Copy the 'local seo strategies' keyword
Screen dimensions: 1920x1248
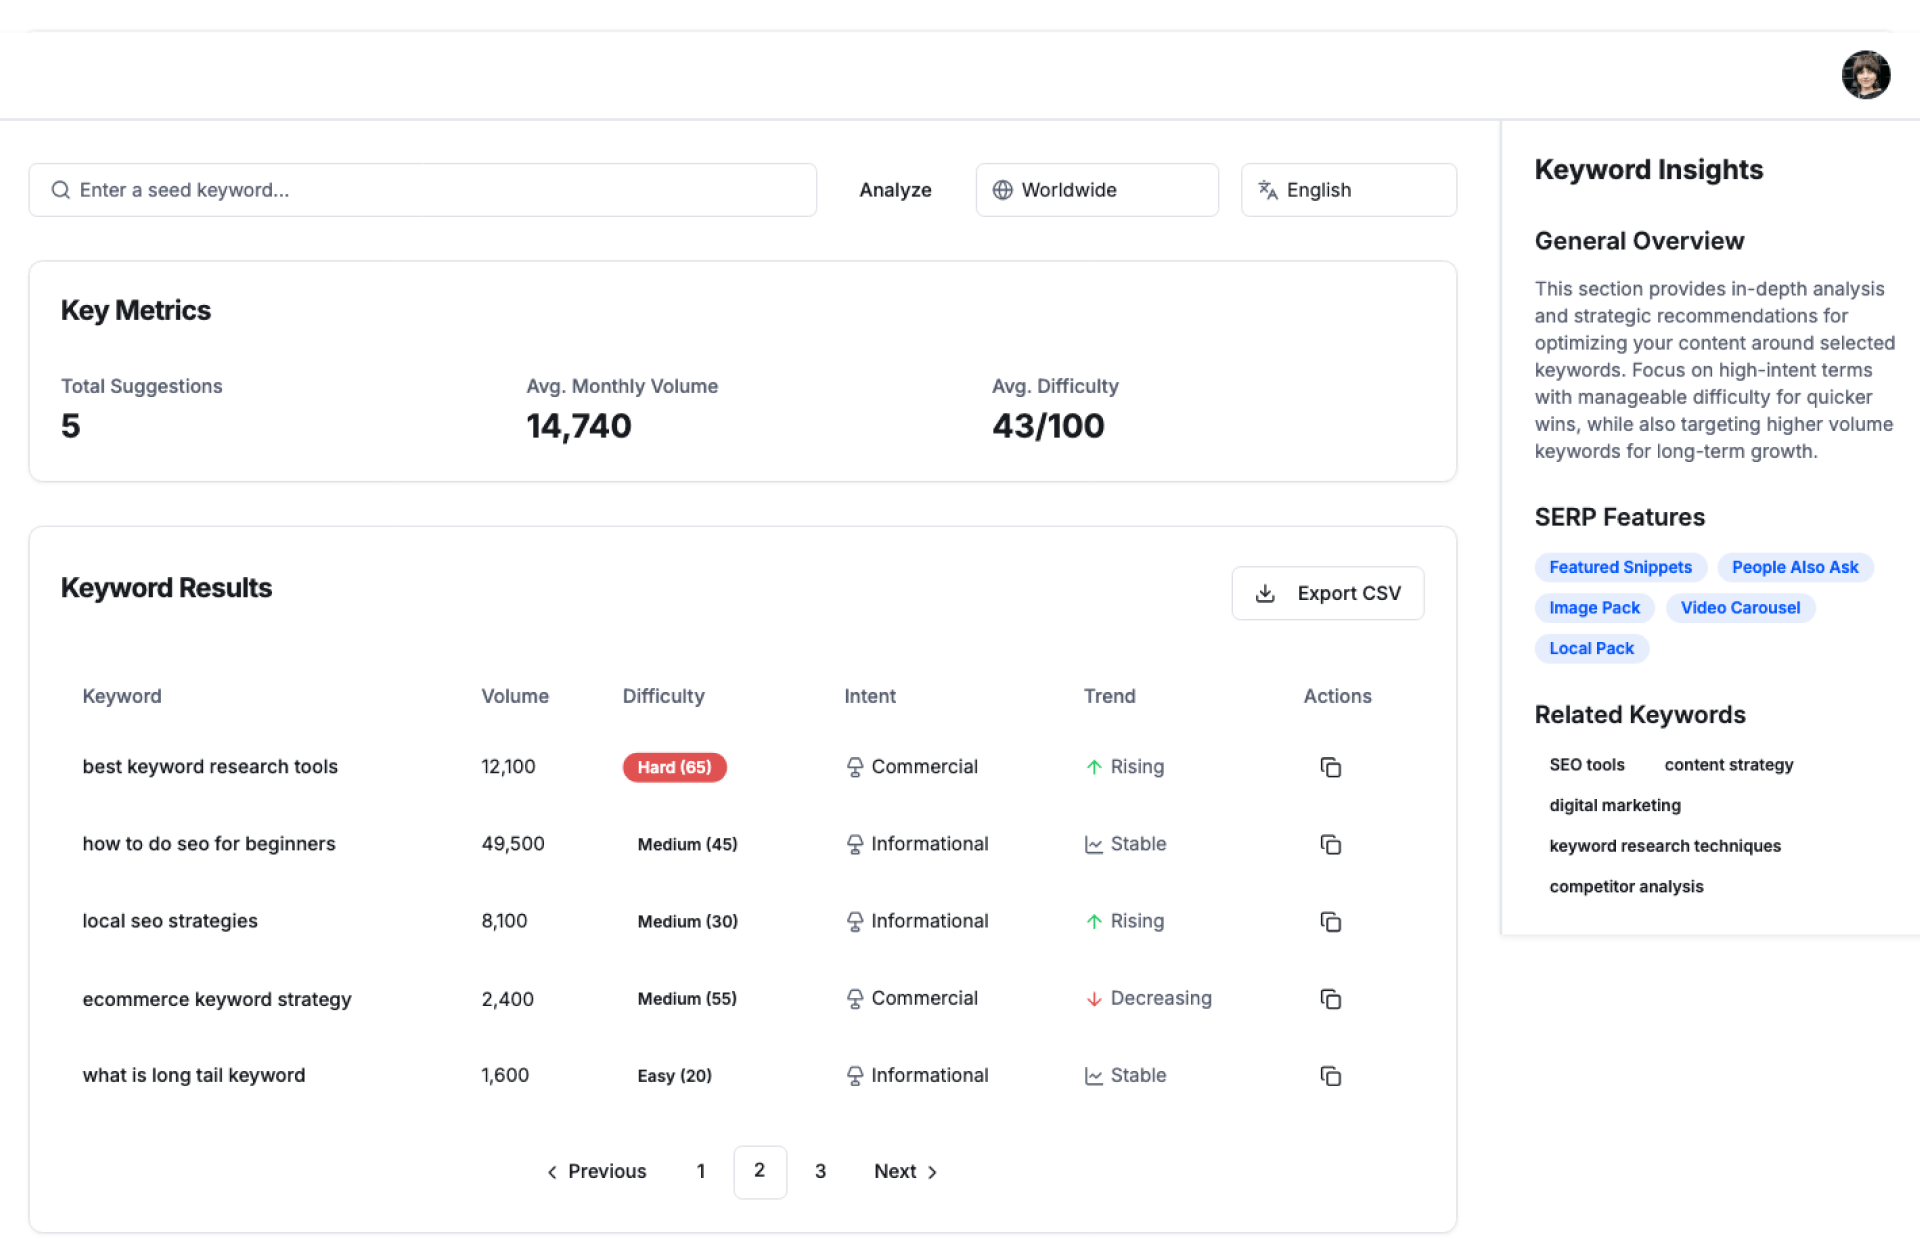tap(1330, 922)
